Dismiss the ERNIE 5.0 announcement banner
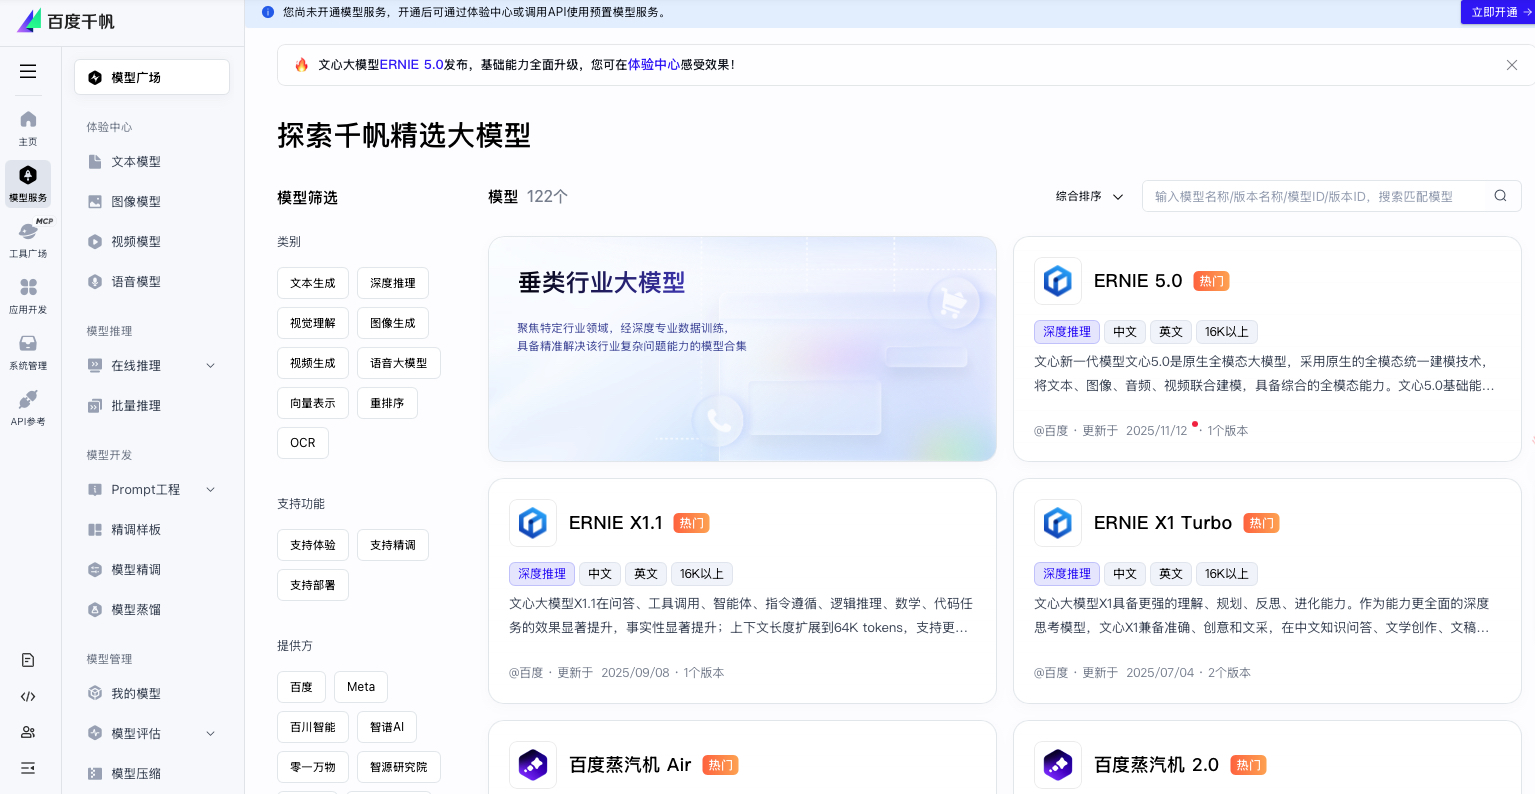This screenshot has width=1535, height=794. (x=1511, y=65)
